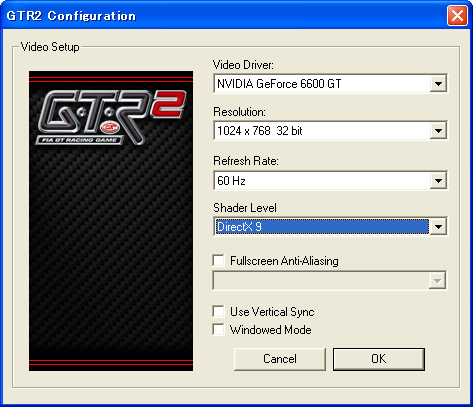
Task: Click the Fullscreen Anti-Aliasing label text
Action: tap(284, 261)
